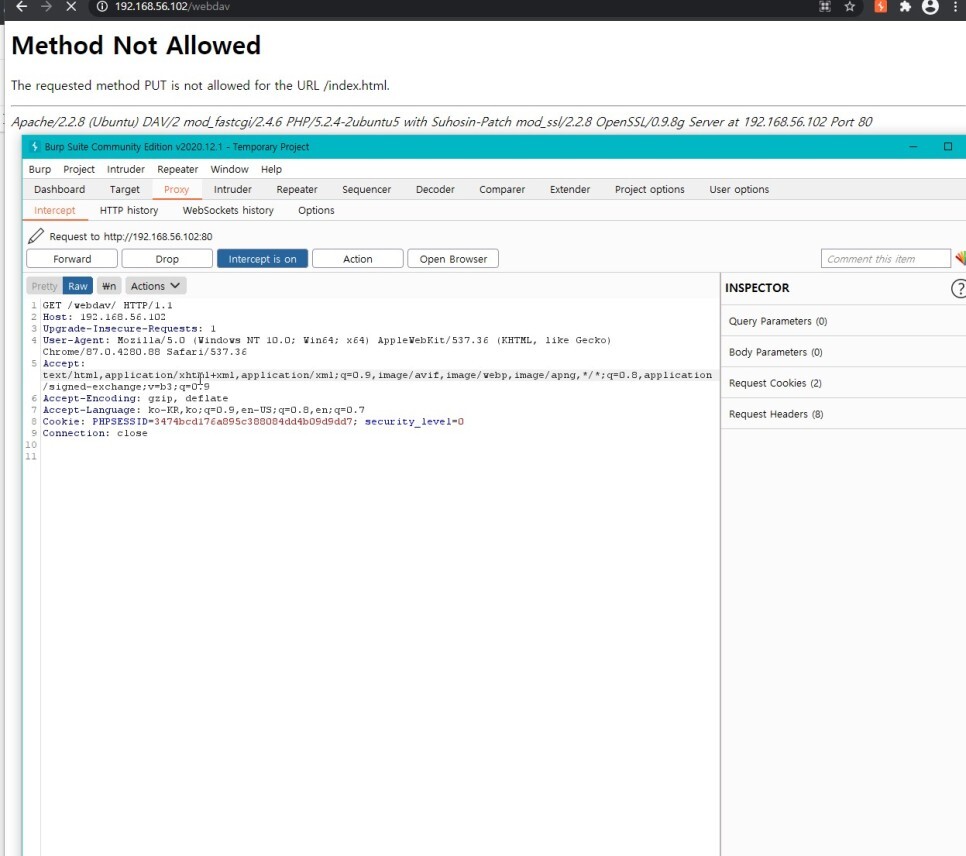
Task: Open the Intruder menu in menu bar
Action: 126,169
